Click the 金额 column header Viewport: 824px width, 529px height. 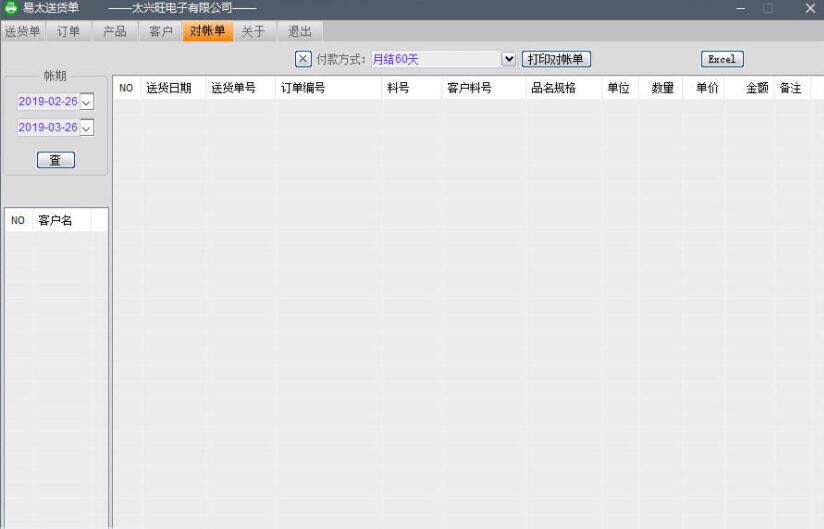(x=749, y=88)
